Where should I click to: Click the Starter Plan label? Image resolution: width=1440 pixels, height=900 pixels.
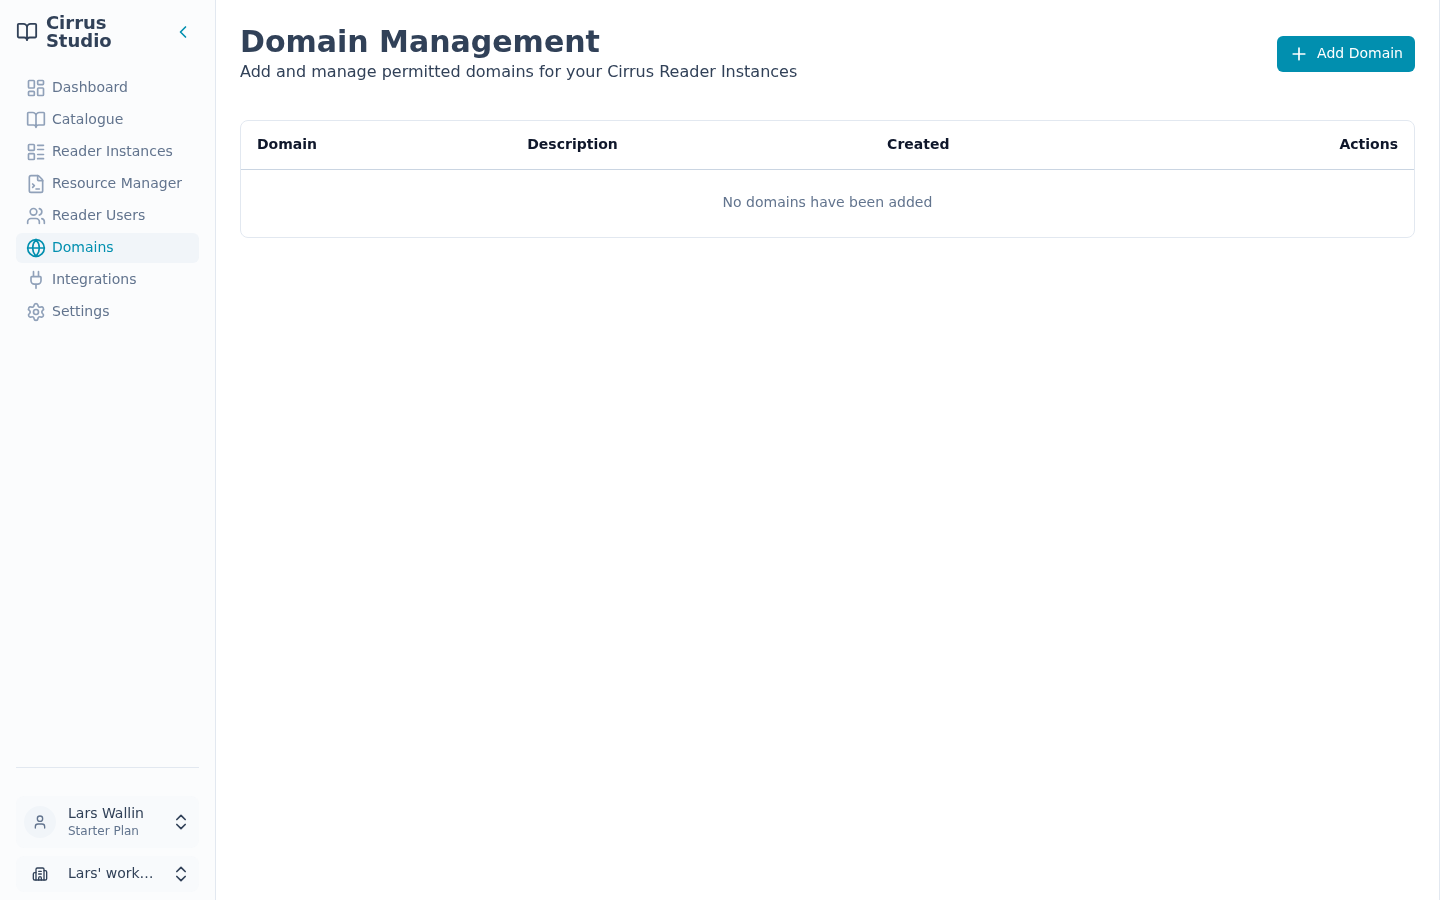point(103,831)
